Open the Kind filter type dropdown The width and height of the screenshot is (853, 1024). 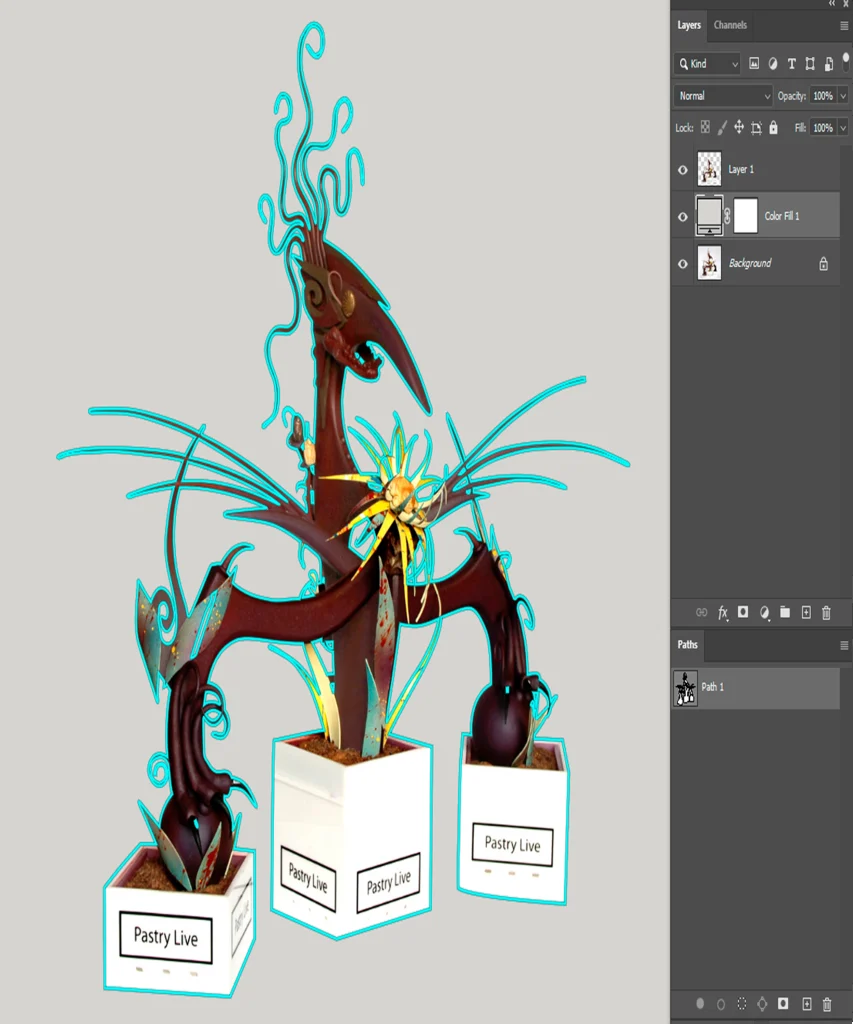(x=708, y=64)
